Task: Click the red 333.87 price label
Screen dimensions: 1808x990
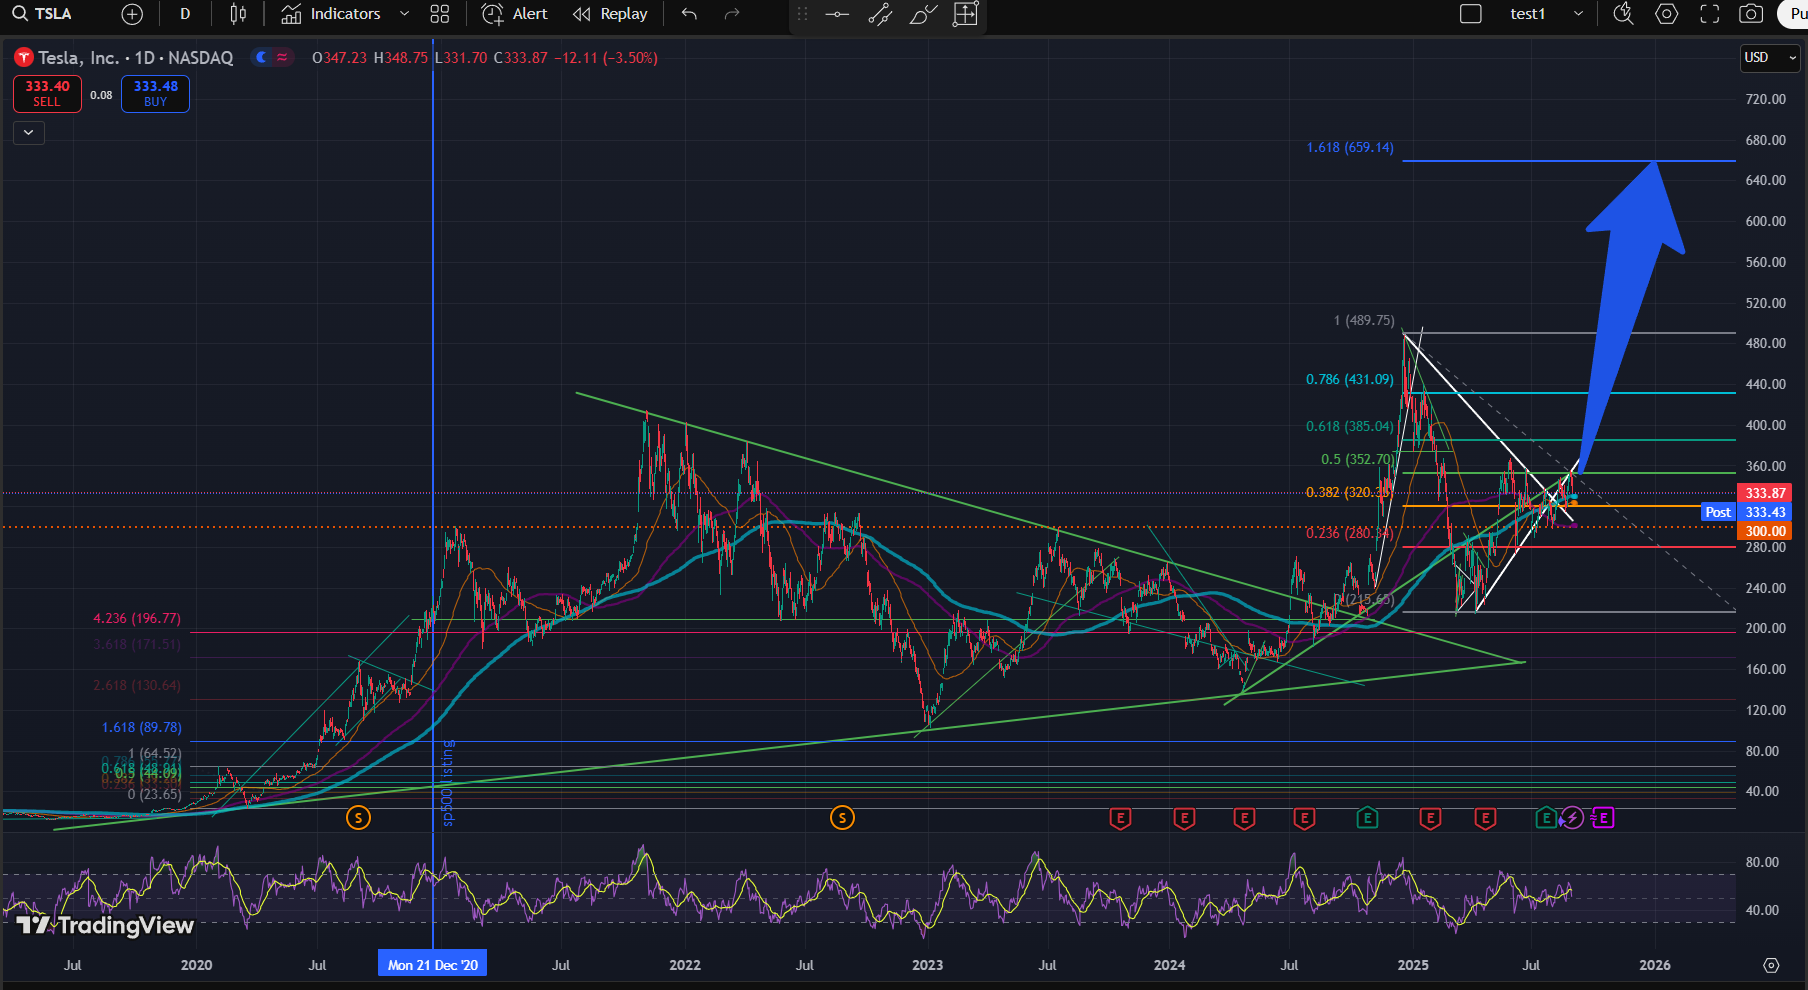Action: click(x=1765, y=493)
